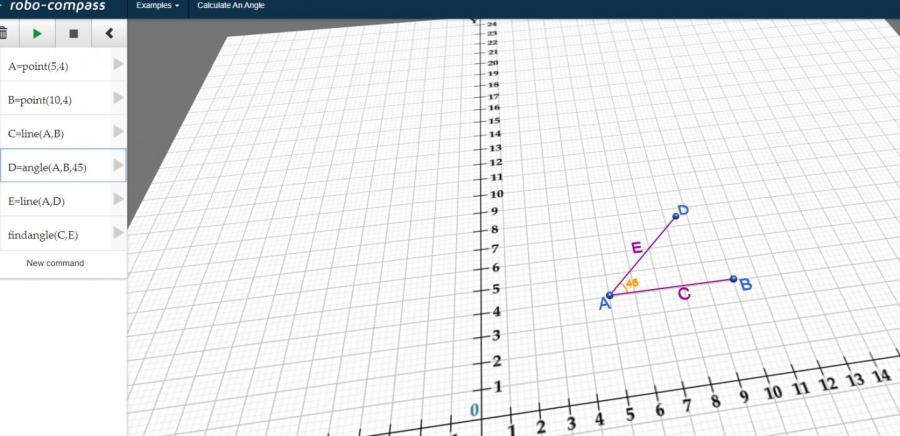Collapse the command panel with left chevron
The image size is (900, 436).
click(109, 33)
